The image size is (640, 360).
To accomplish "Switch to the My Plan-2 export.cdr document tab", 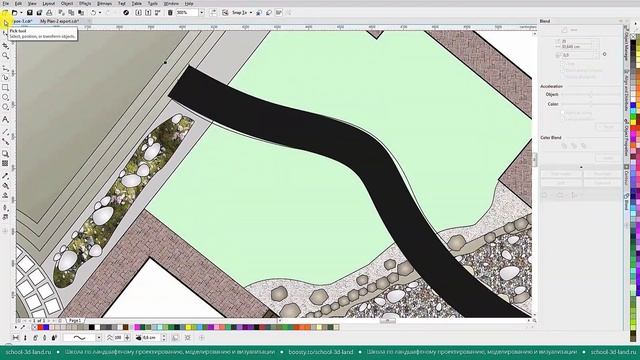I will click(60, 21).
